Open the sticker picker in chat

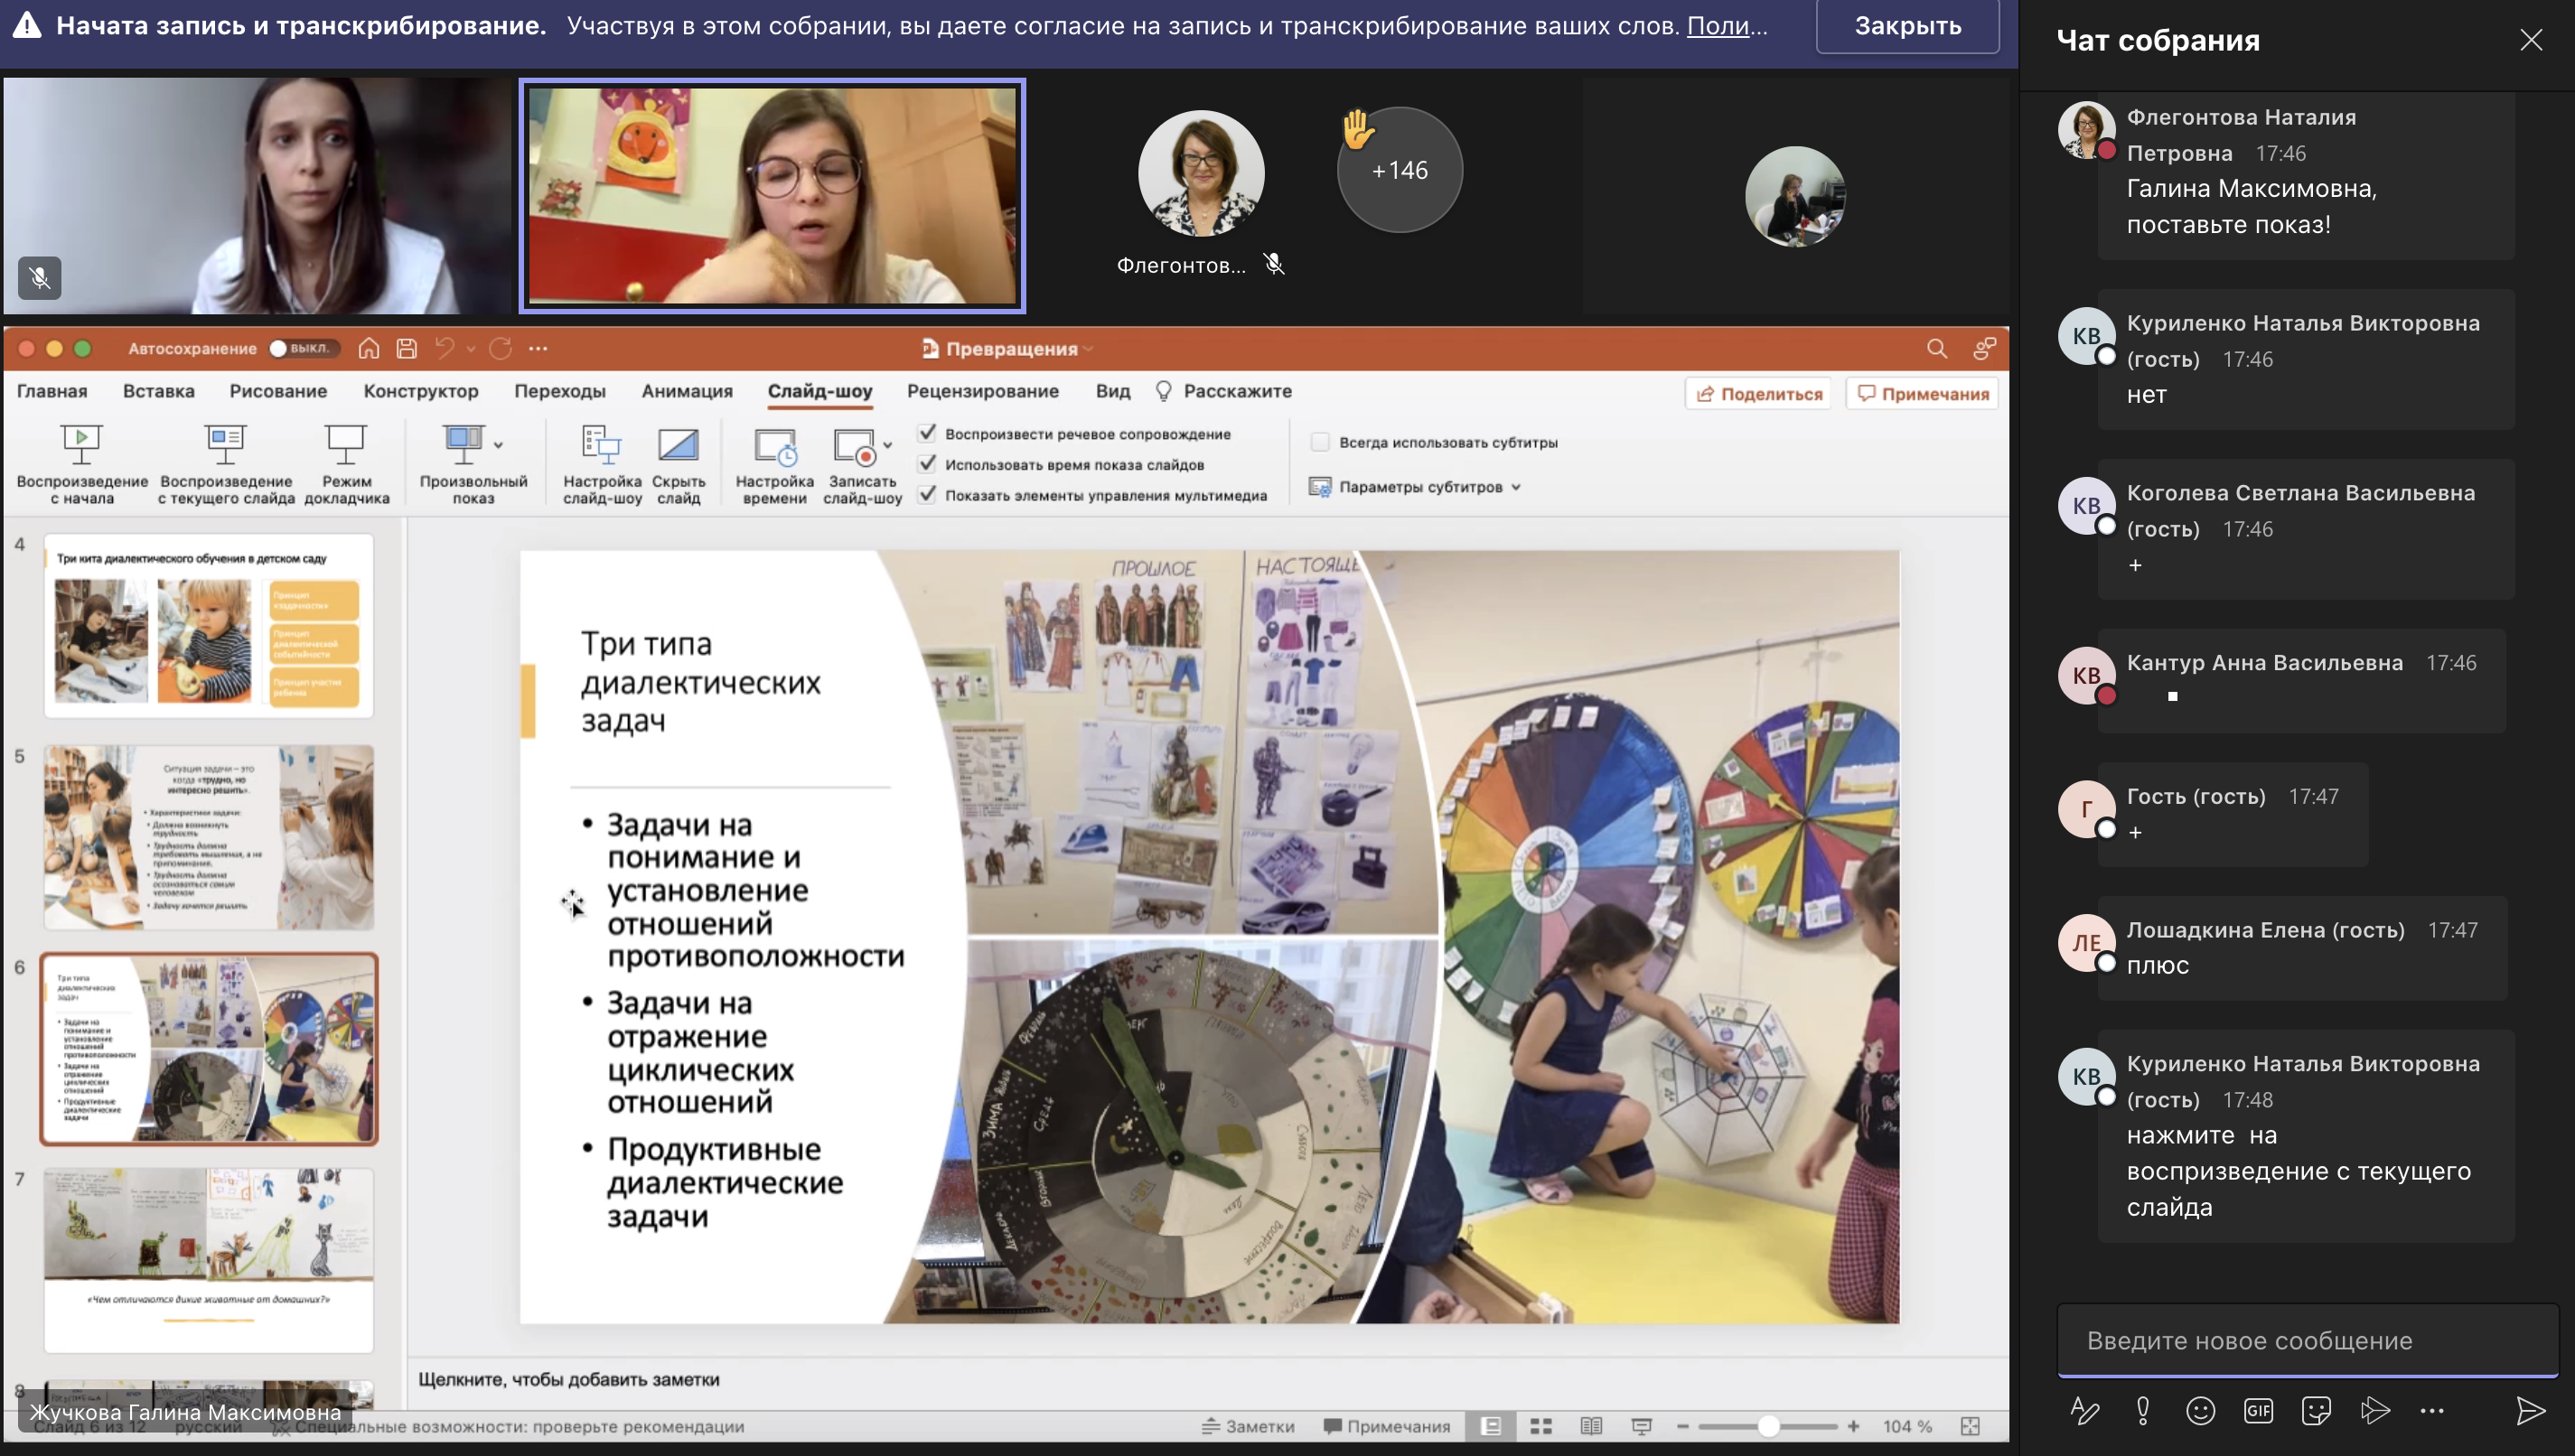(x=2316, y=1411)
